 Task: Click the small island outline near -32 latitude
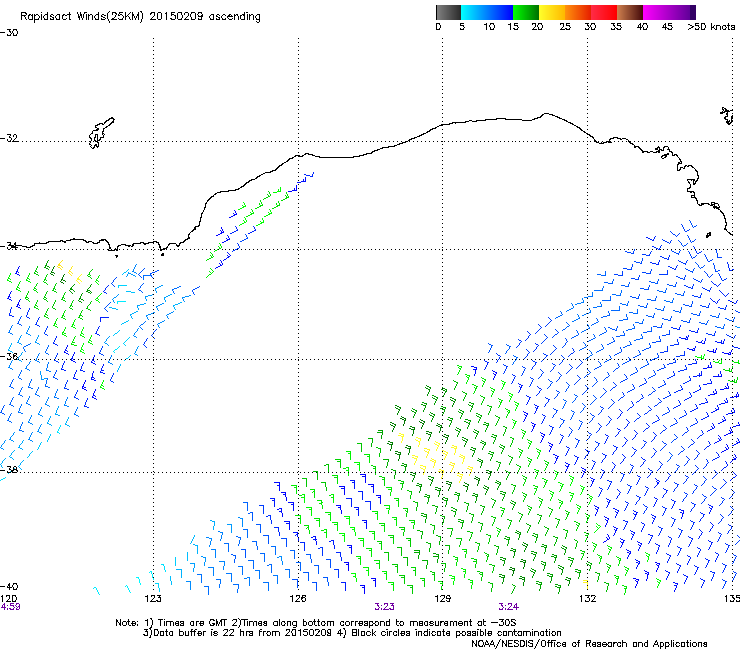point(101,133)
